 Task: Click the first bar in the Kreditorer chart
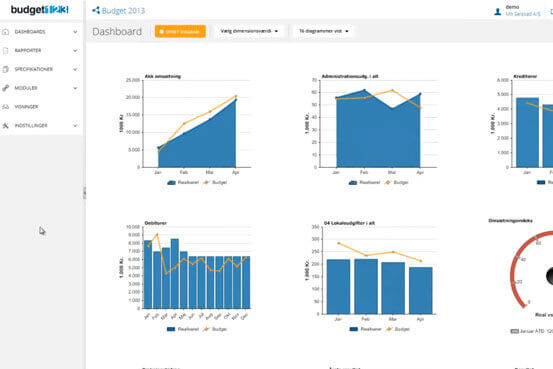coord(527,132)
